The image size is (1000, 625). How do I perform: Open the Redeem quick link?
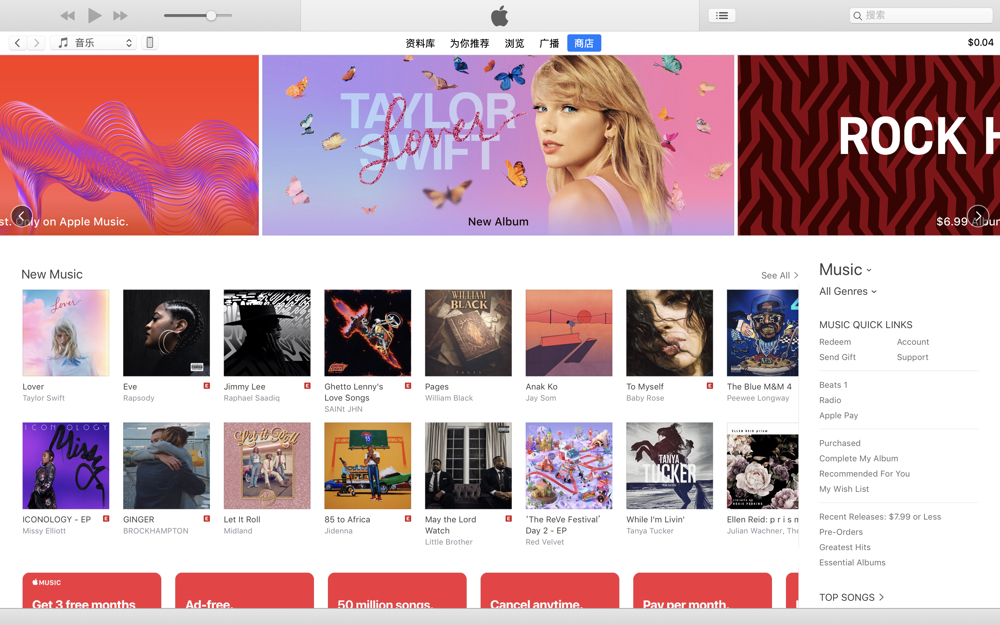(x=835, y=342)
